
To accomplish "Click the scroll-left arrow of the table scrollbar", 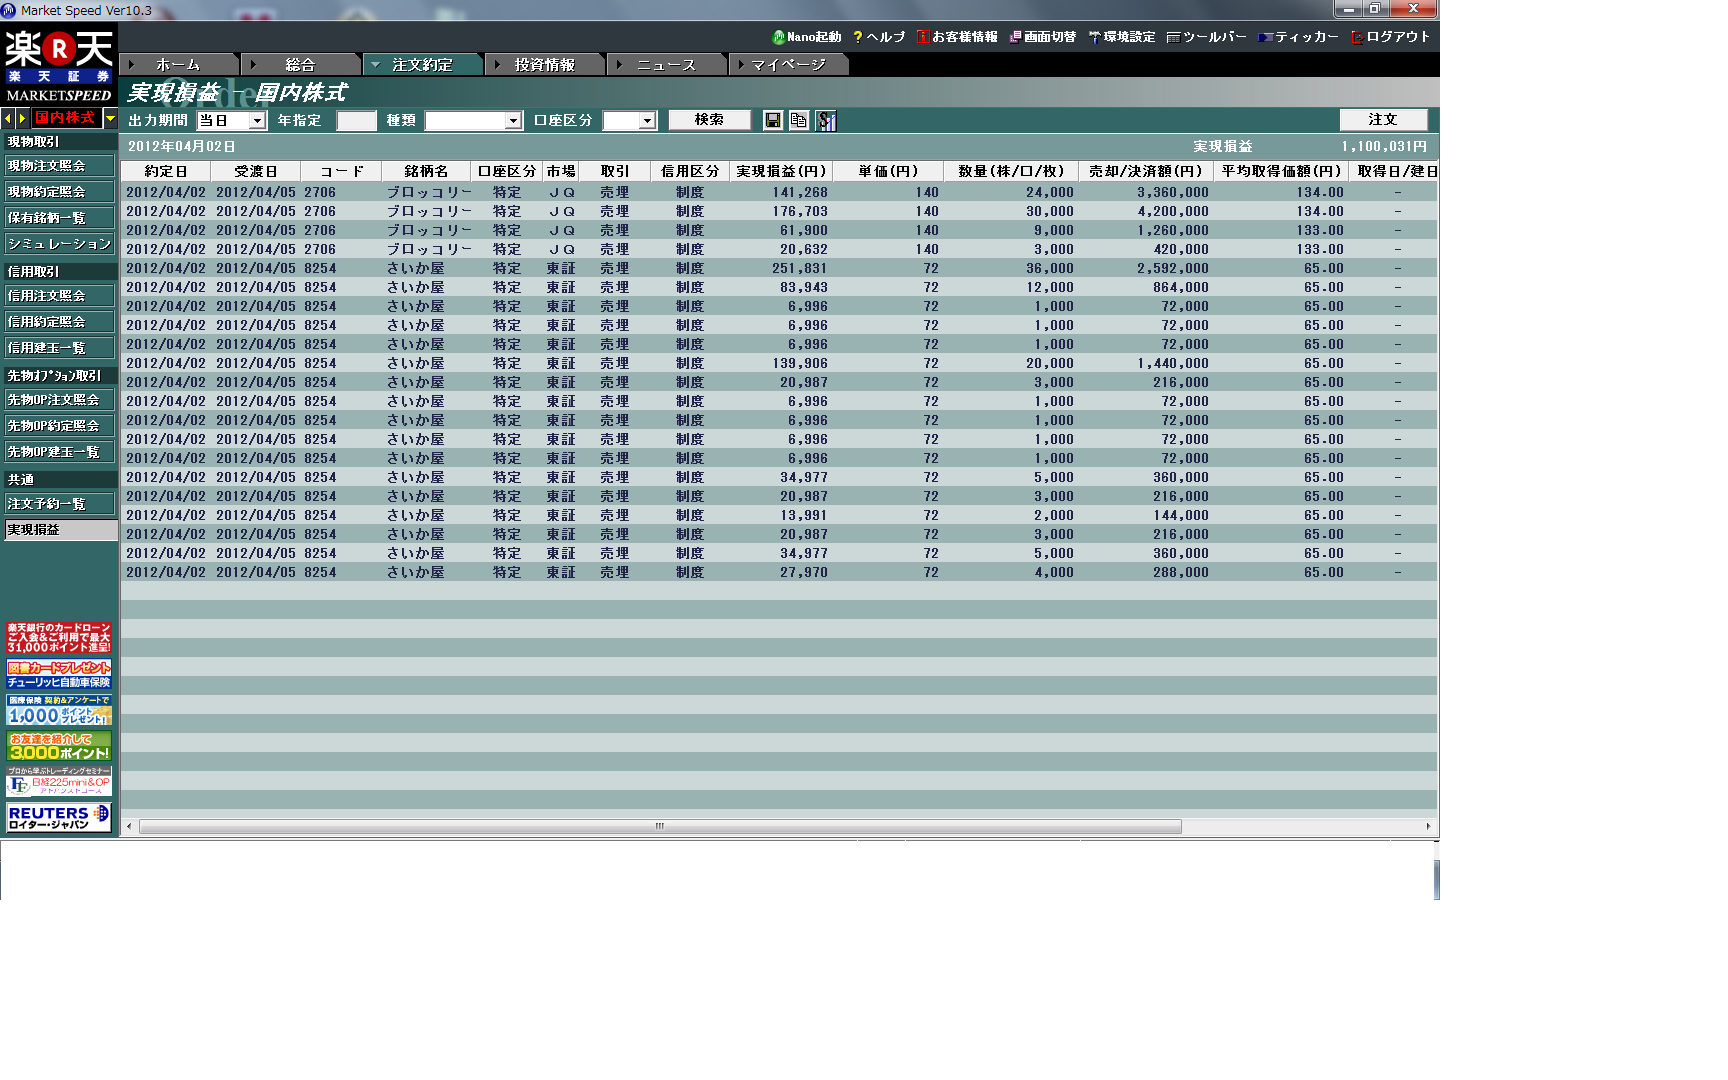I will (x=129, y=827).
